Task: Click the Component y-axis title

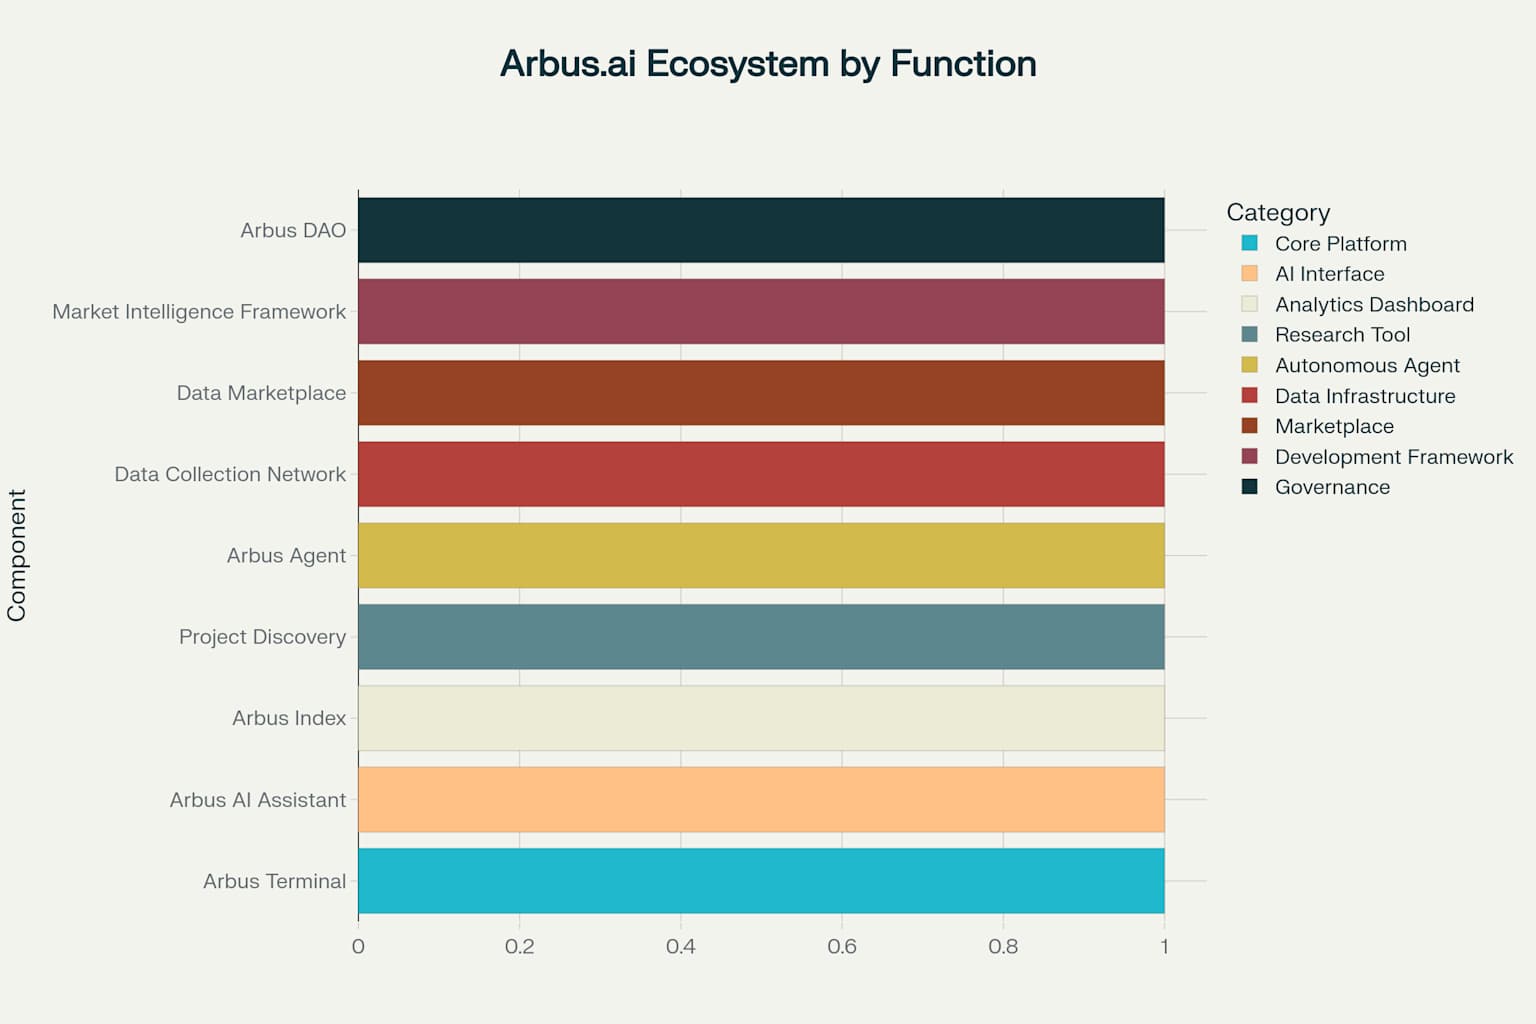Action: coord(17,555)
